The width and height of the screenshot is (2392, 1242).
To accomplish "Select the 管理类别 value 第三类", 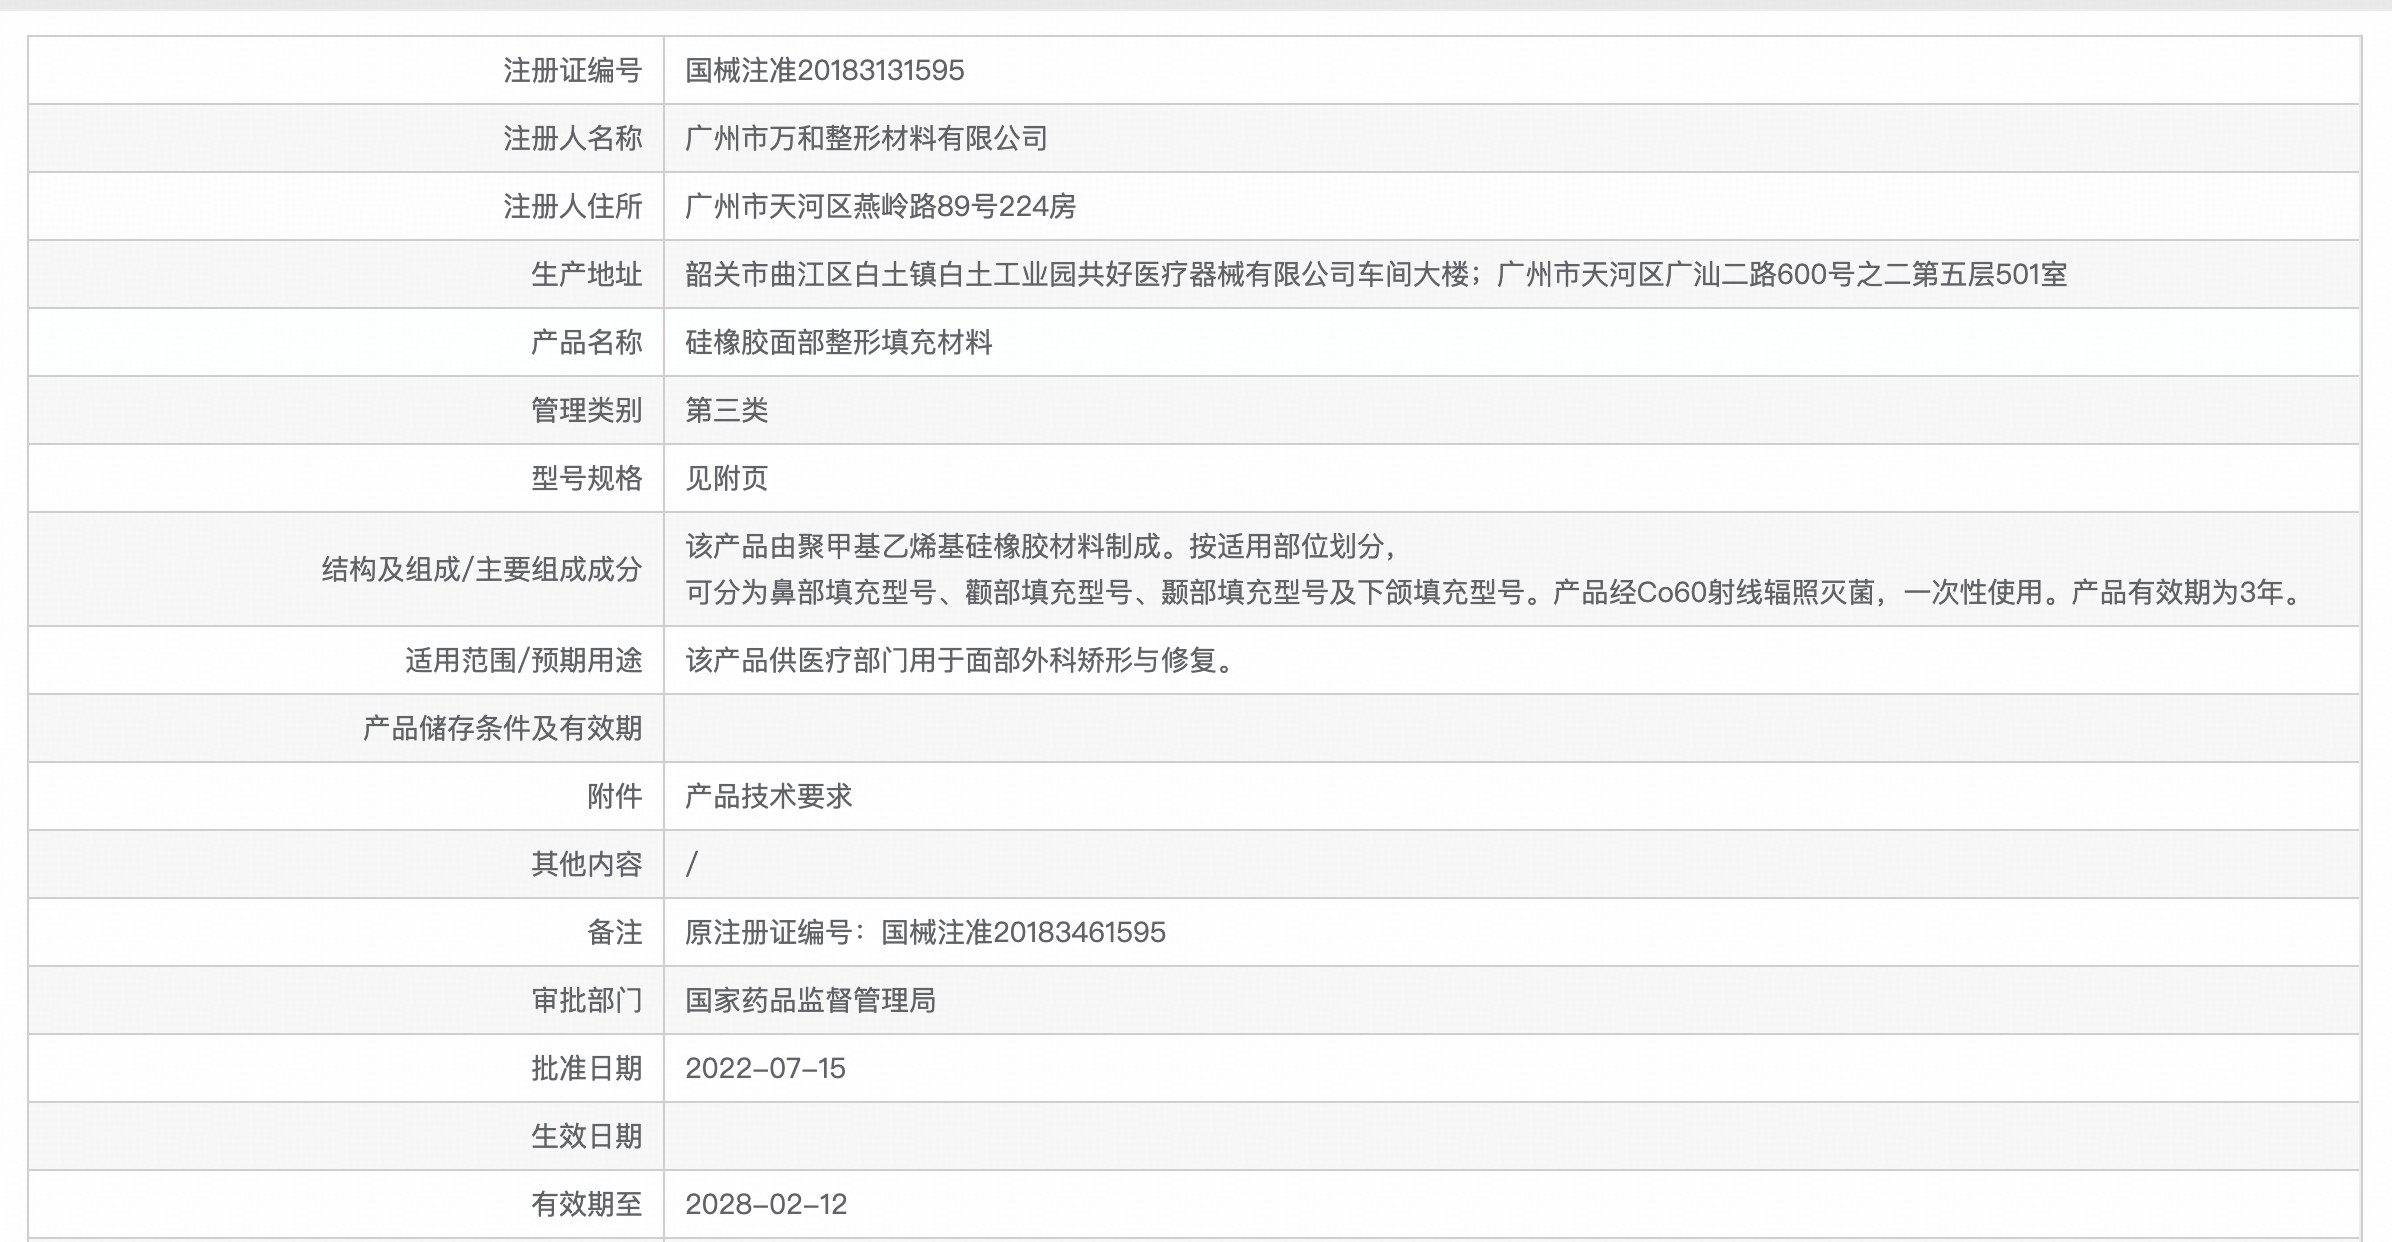I will coord(718,410).
